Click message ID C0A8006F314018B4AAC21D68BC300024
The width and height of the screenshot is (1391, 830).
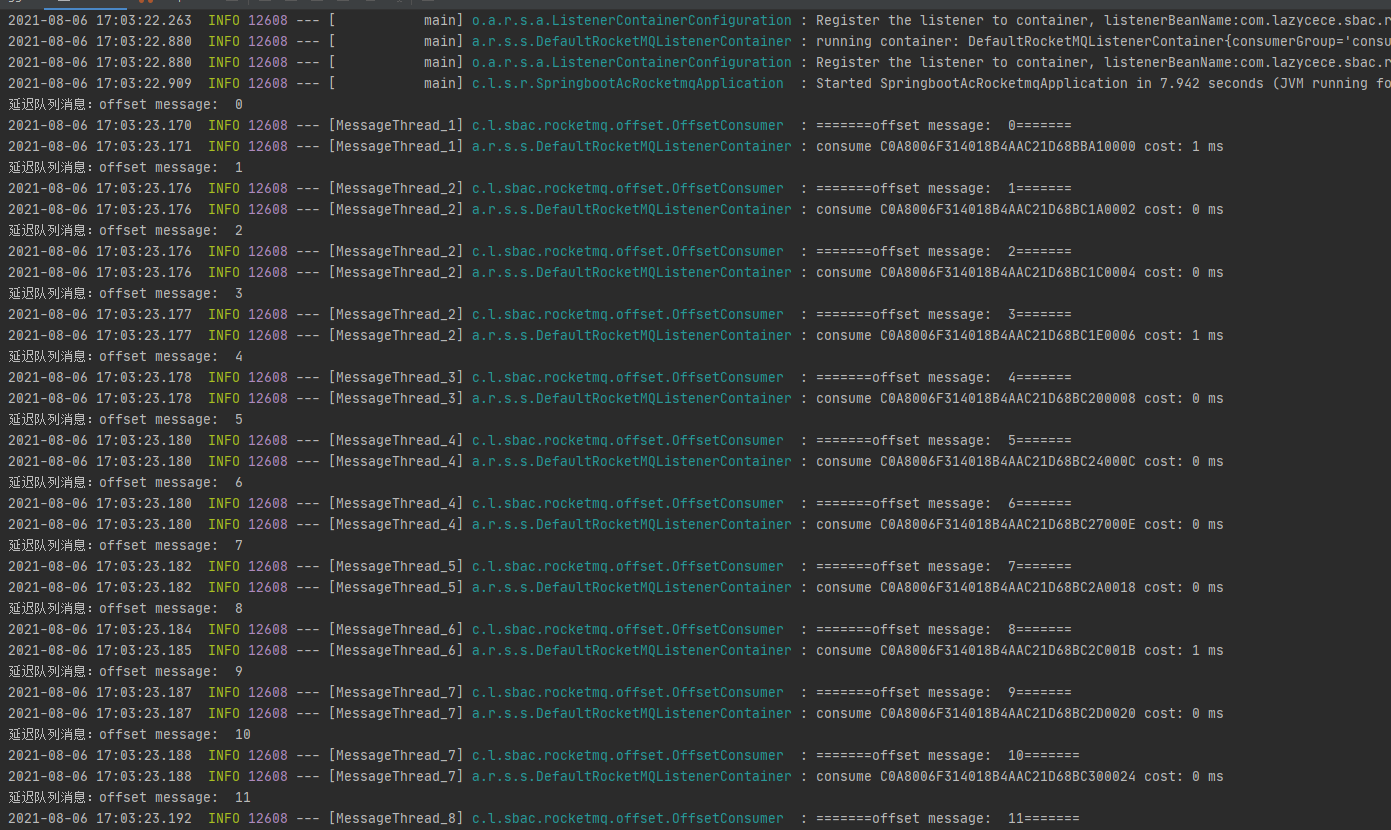[x=1008, y=776]
